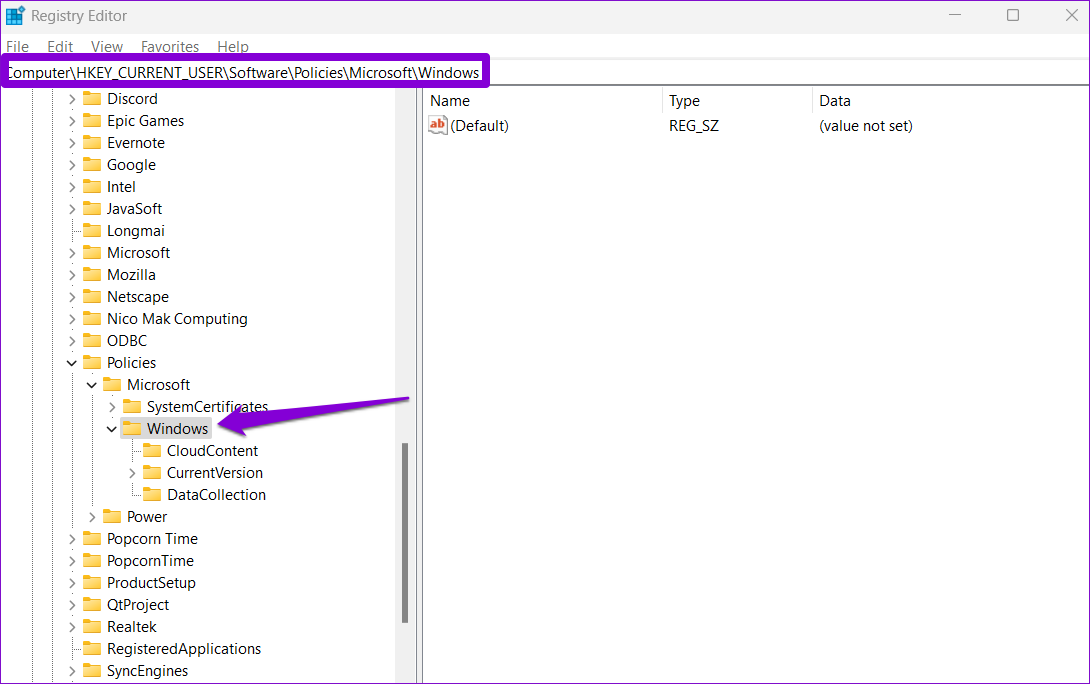
Task: Select the Discord folder icon
Action: point(92,99)
